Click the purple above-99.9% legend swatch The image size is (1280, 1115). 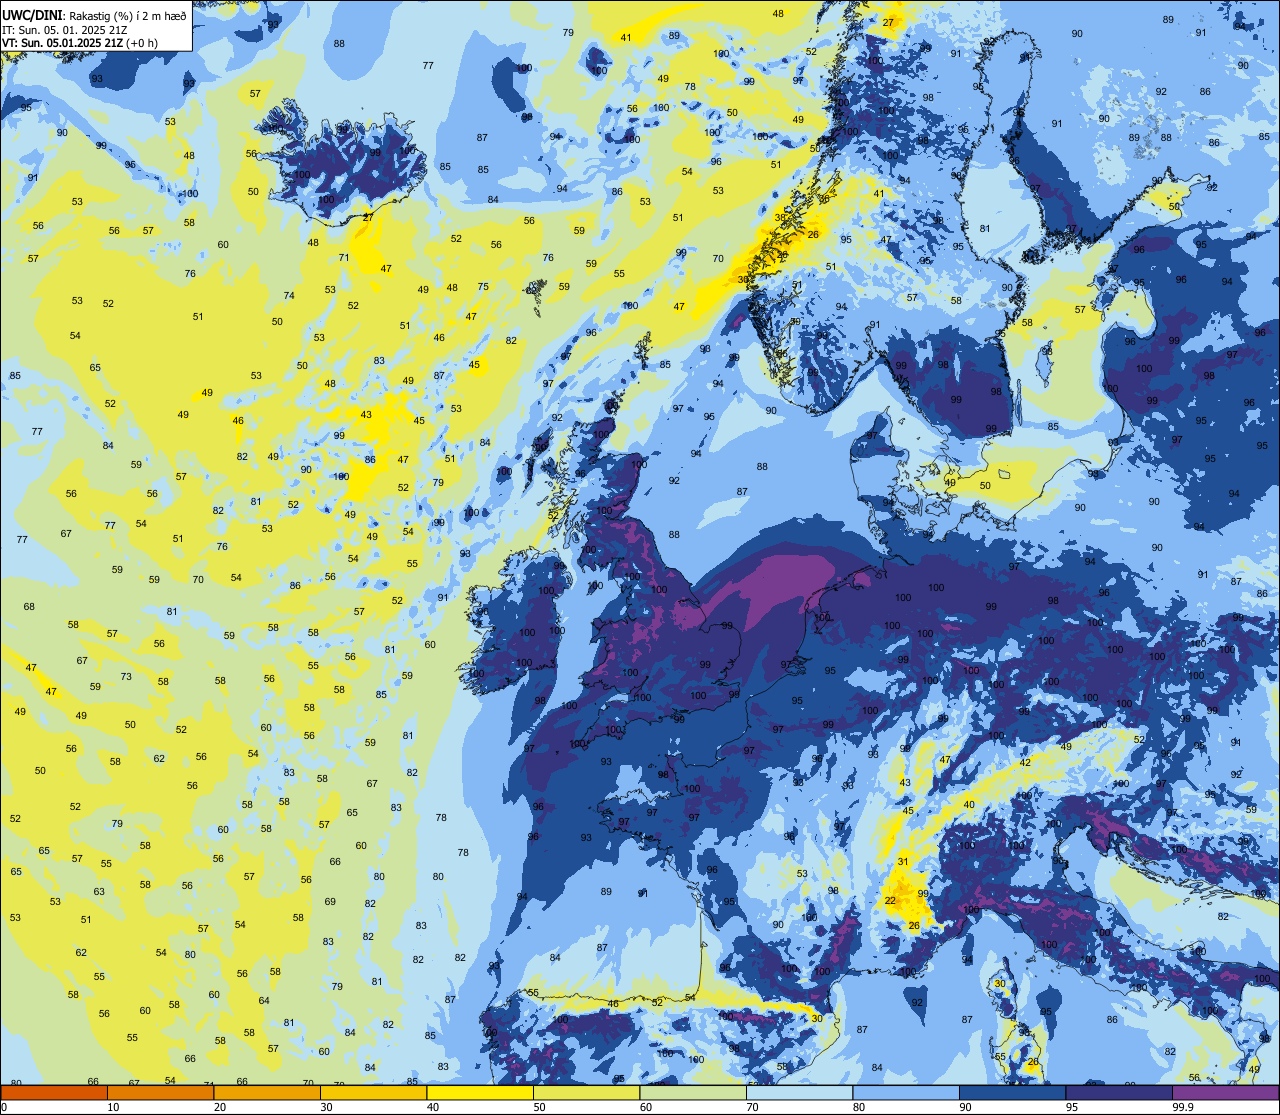[x=1226, y=1092]
